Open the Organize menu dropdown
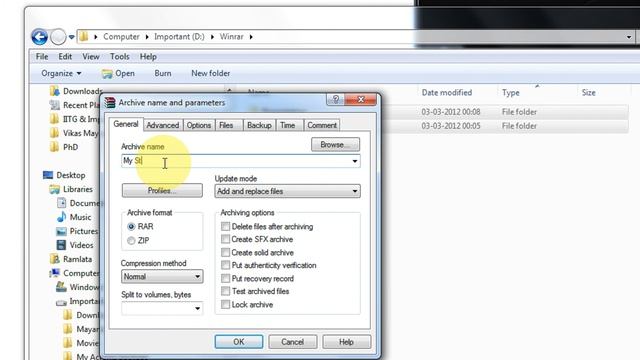 click(x=61, y=73)
